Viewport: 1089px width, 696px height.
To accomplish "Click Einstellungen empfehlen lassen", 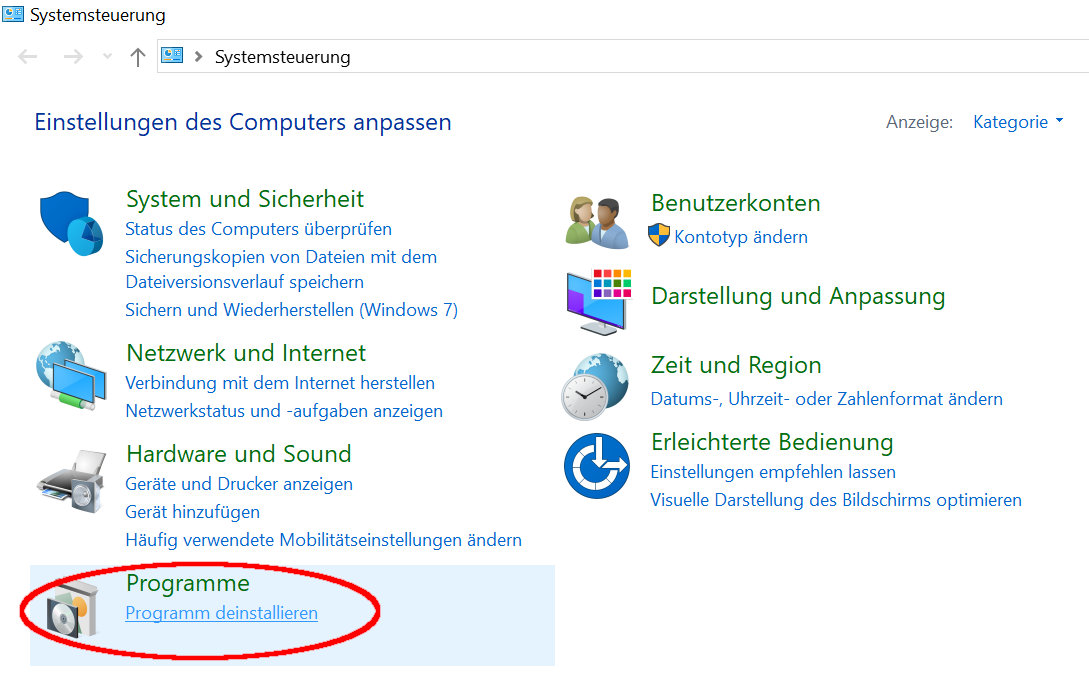I will [773, 472].
